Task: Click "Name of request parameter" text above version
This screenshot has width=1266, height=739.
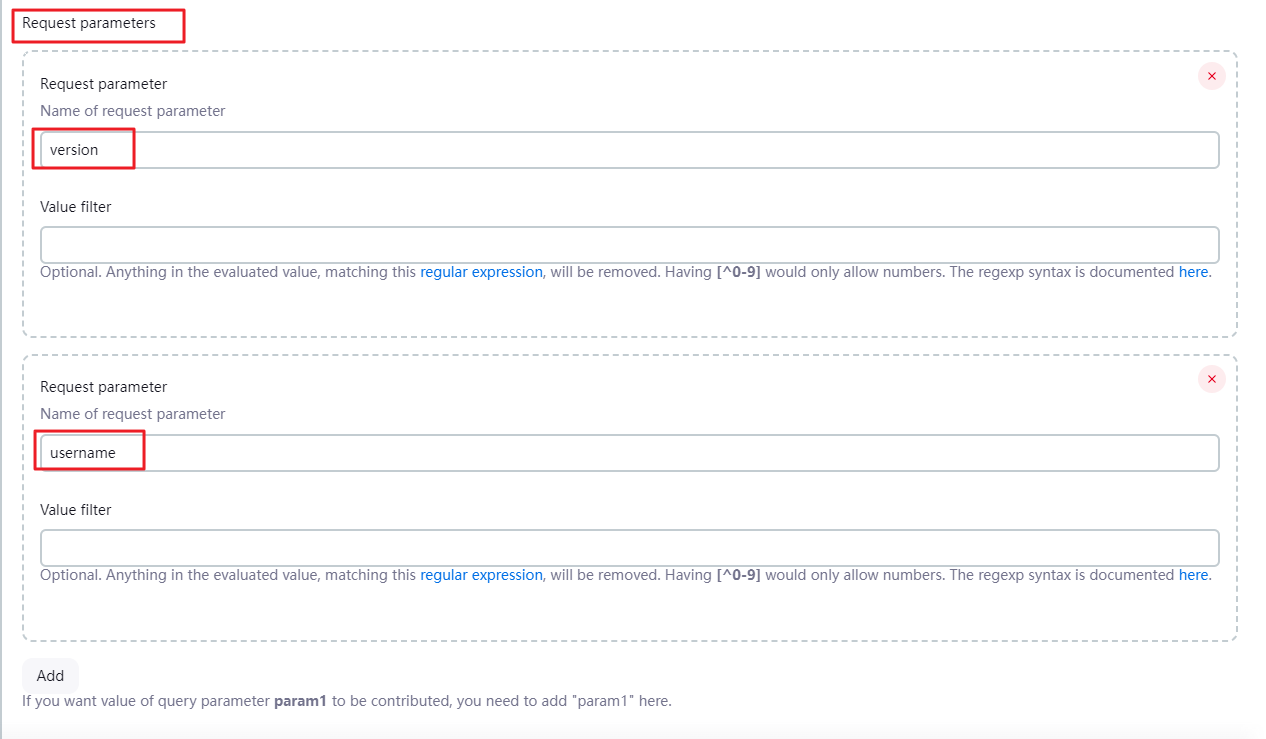Action: pyautogui.click(x=132, y=111)
